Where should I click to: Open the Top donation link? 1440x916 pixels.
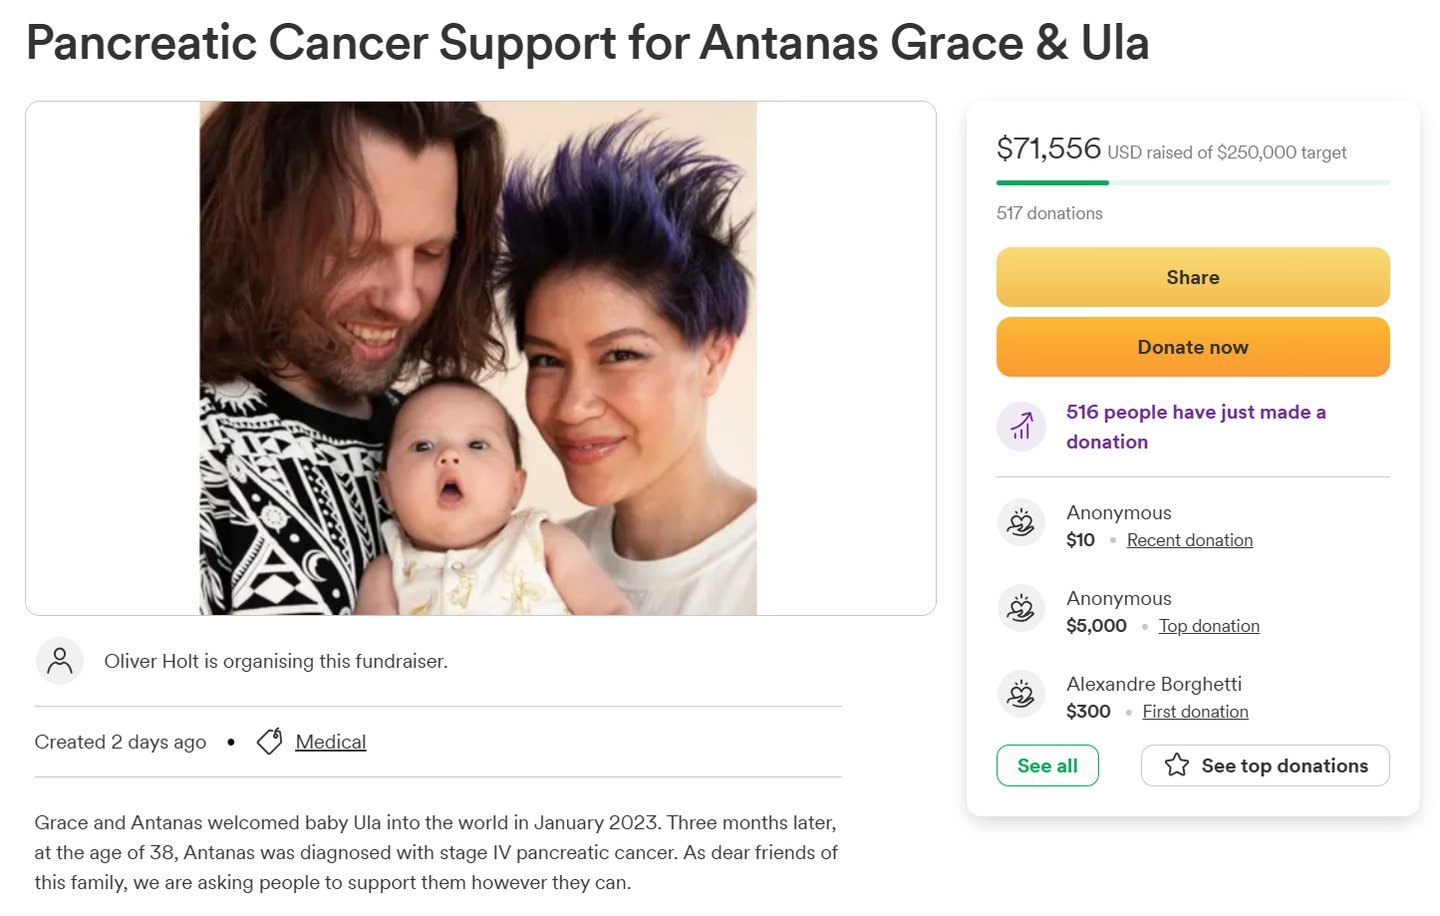pyautogui.click(x=1209, y=626)
